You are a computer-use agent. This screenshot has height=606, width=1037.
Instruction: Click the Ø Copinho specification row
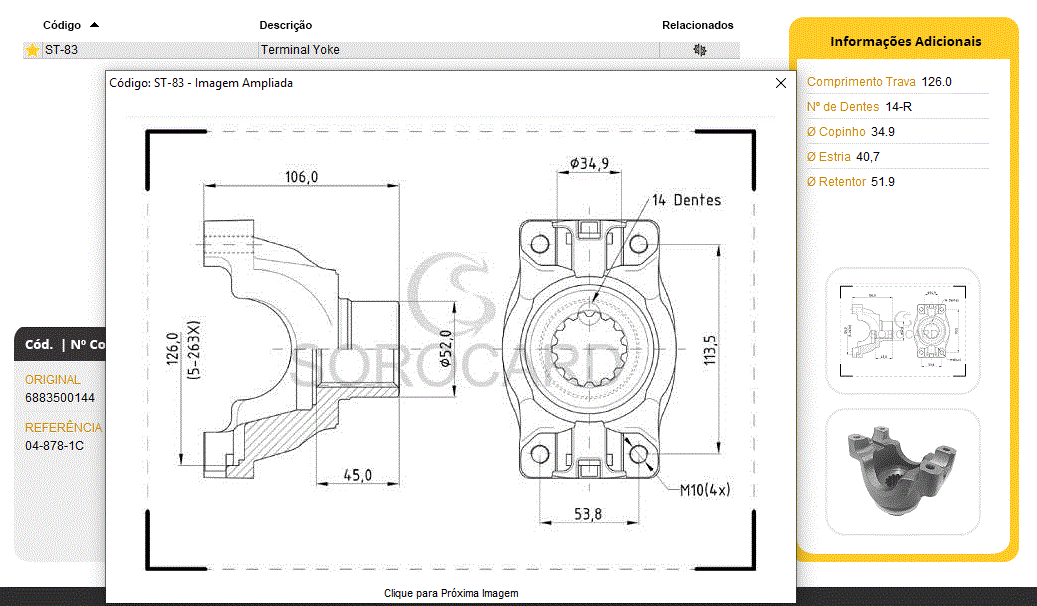851,132
